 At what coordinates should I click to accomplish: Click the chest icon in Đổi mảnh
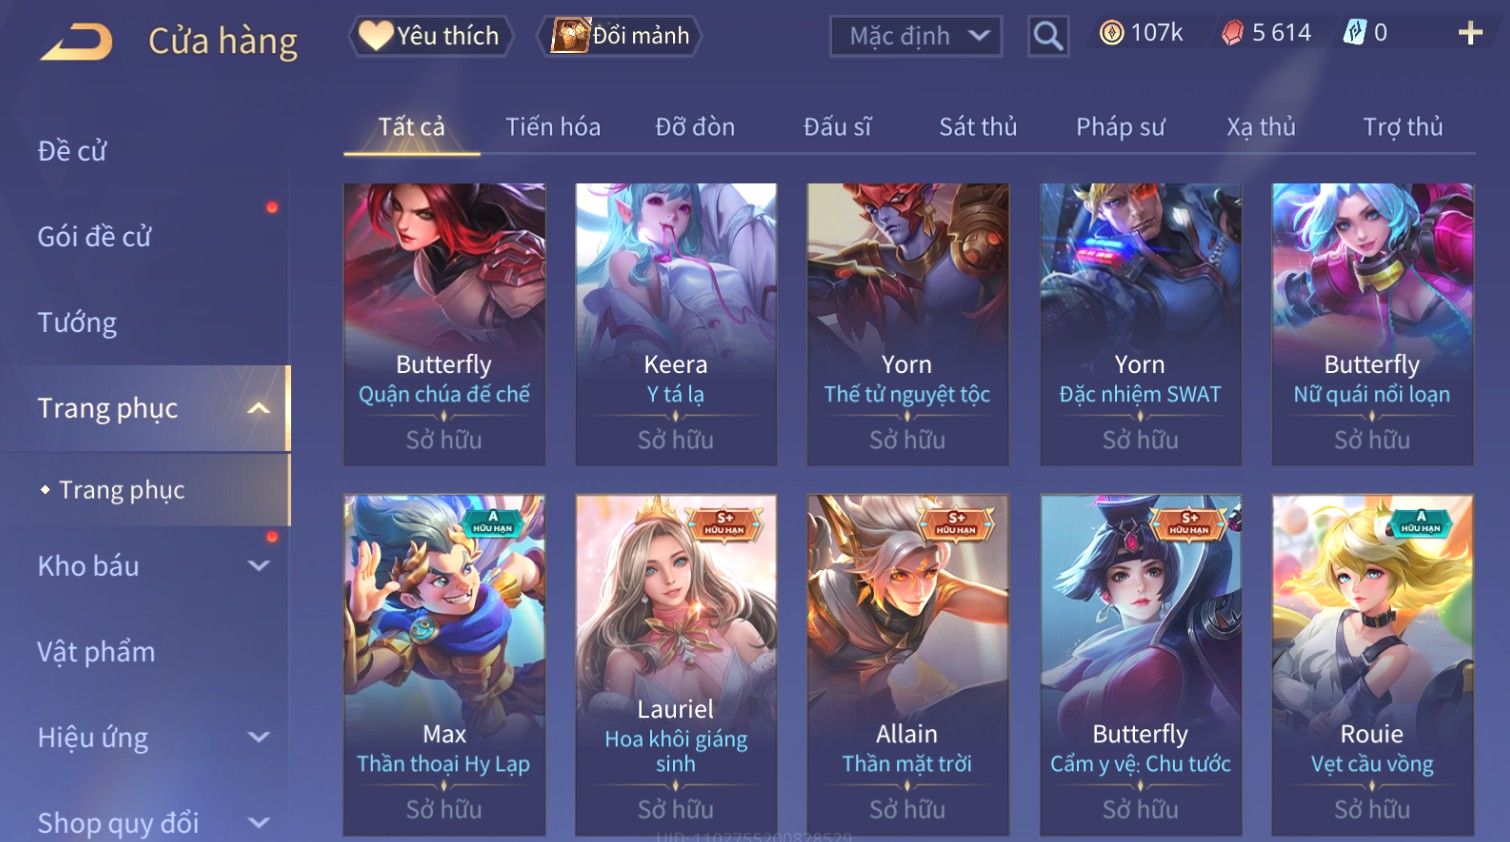coord(571,36)
